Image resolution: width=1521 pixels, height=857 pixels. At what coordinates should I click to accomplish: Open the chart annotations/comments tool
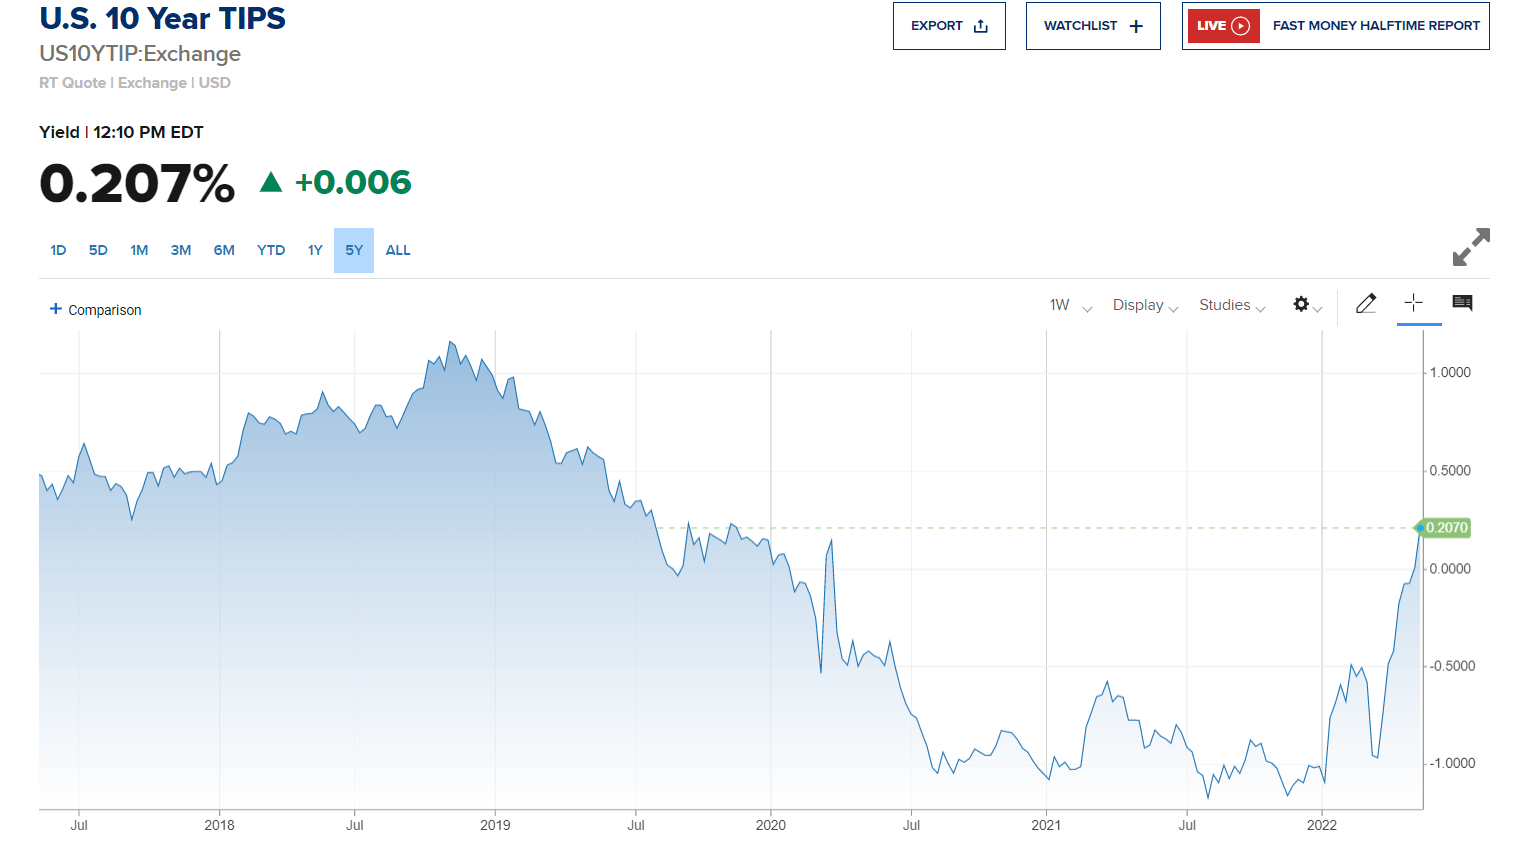pyautogui.click(x=1462, y=304)
